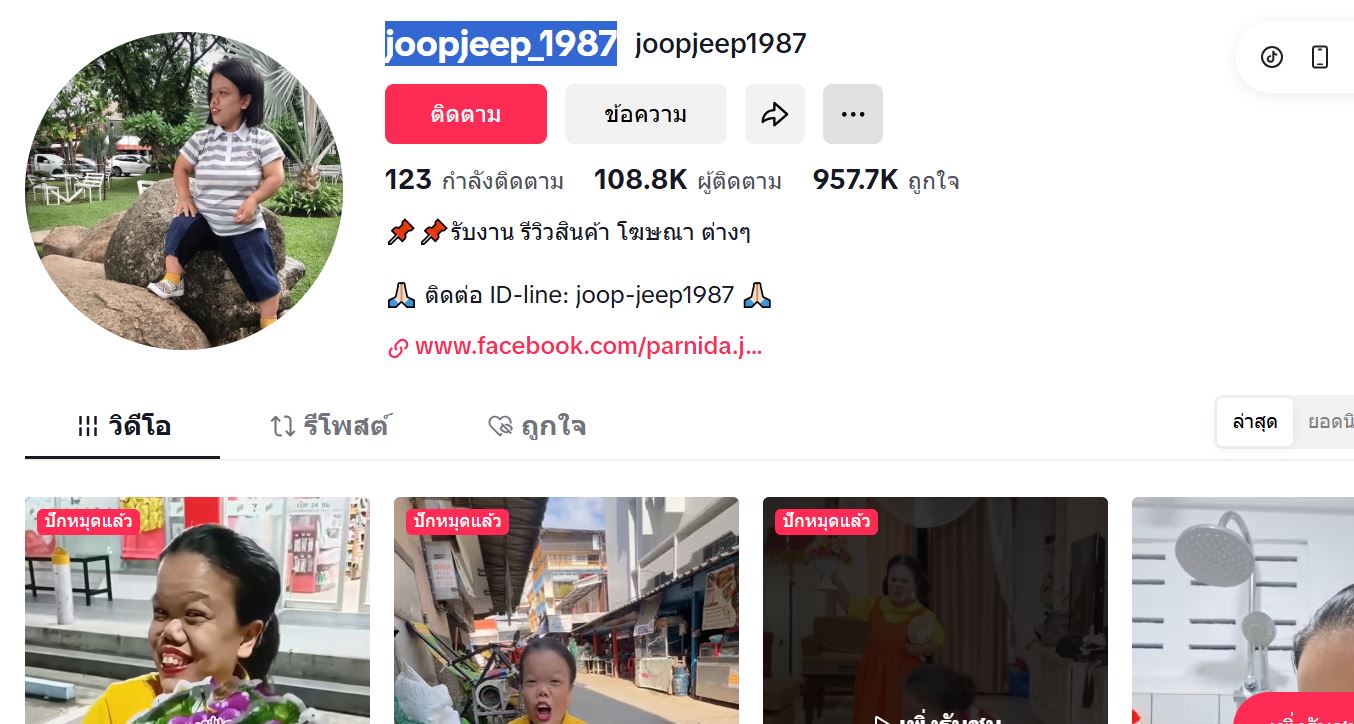Switch to the รีโพสต์ tab
This screenshot has width=1354, height=724.
coord(330,427)
